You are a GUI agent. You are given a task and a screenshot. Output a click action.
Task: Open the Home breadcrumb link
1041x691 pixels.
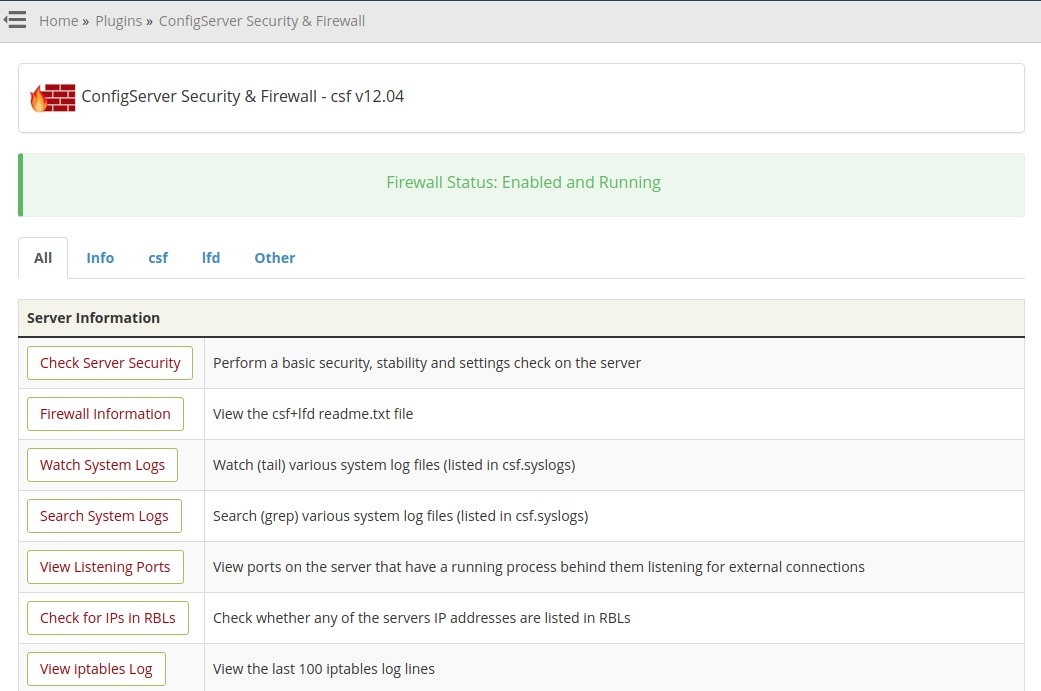58,21
